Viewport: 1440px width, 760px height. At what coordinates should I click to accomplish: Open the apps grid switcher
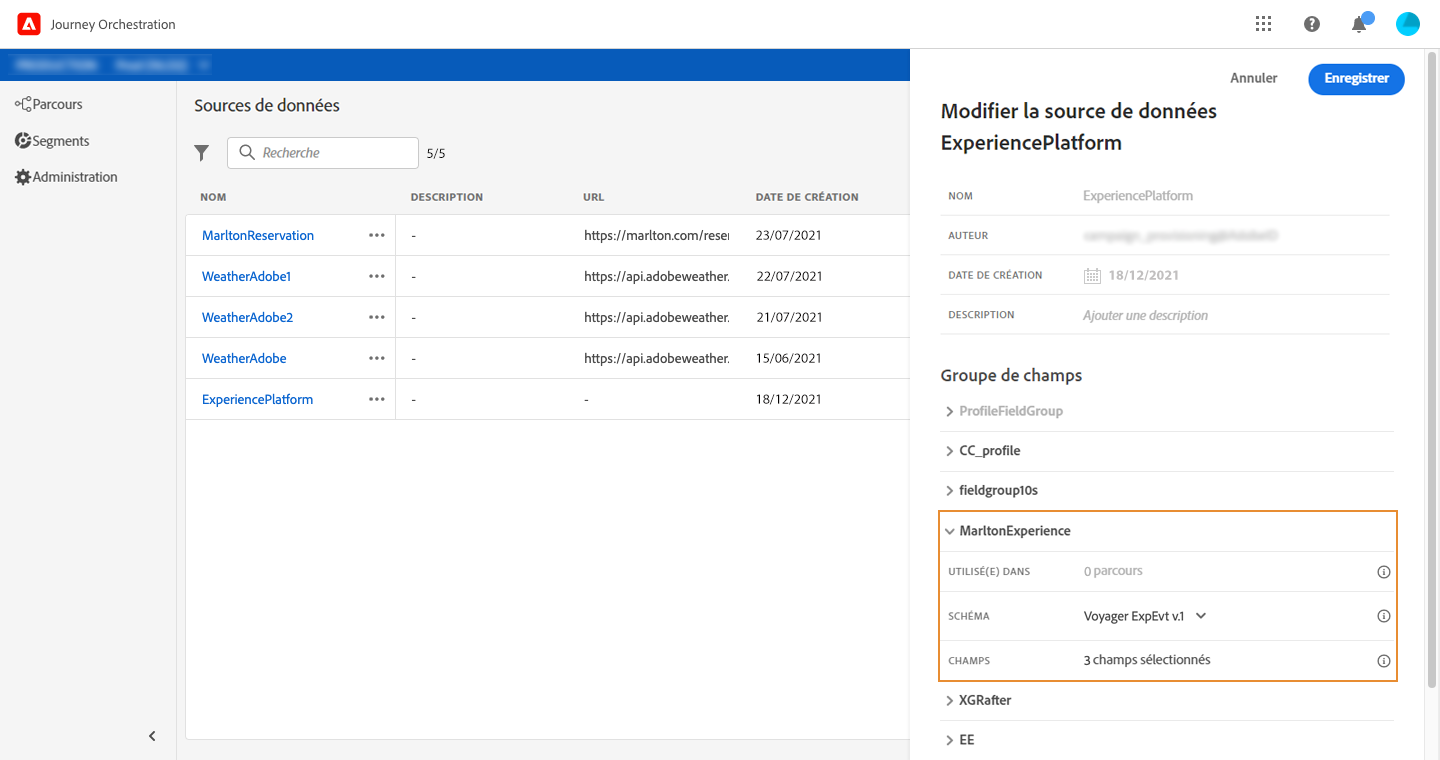[x=1263, y=24]
